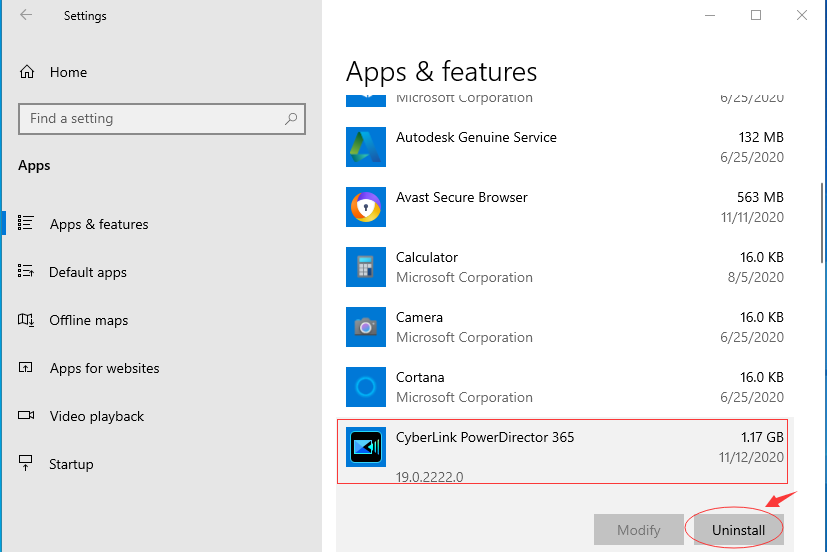This screenshot has height=552, width=827.
Task: Click the Apps for websites icon
Action: [25, 367]
